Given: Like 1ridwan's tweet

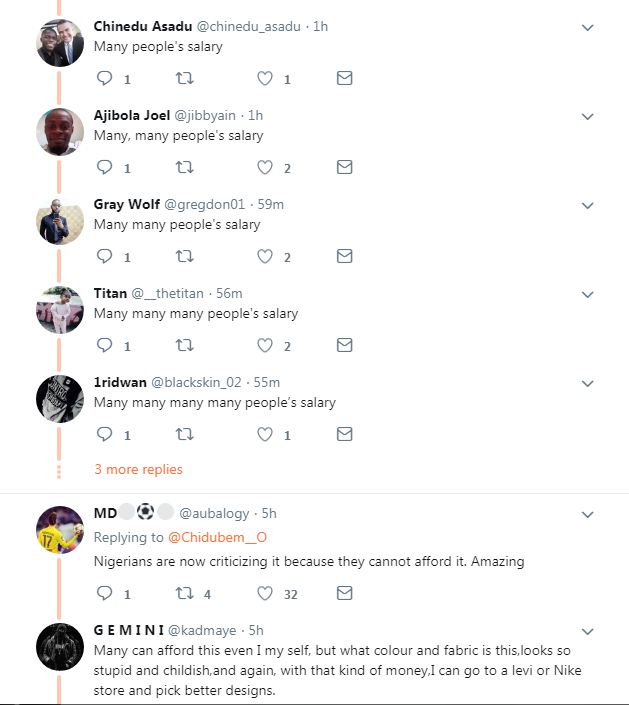Looking at the screenshot, I should click(264, 435).
